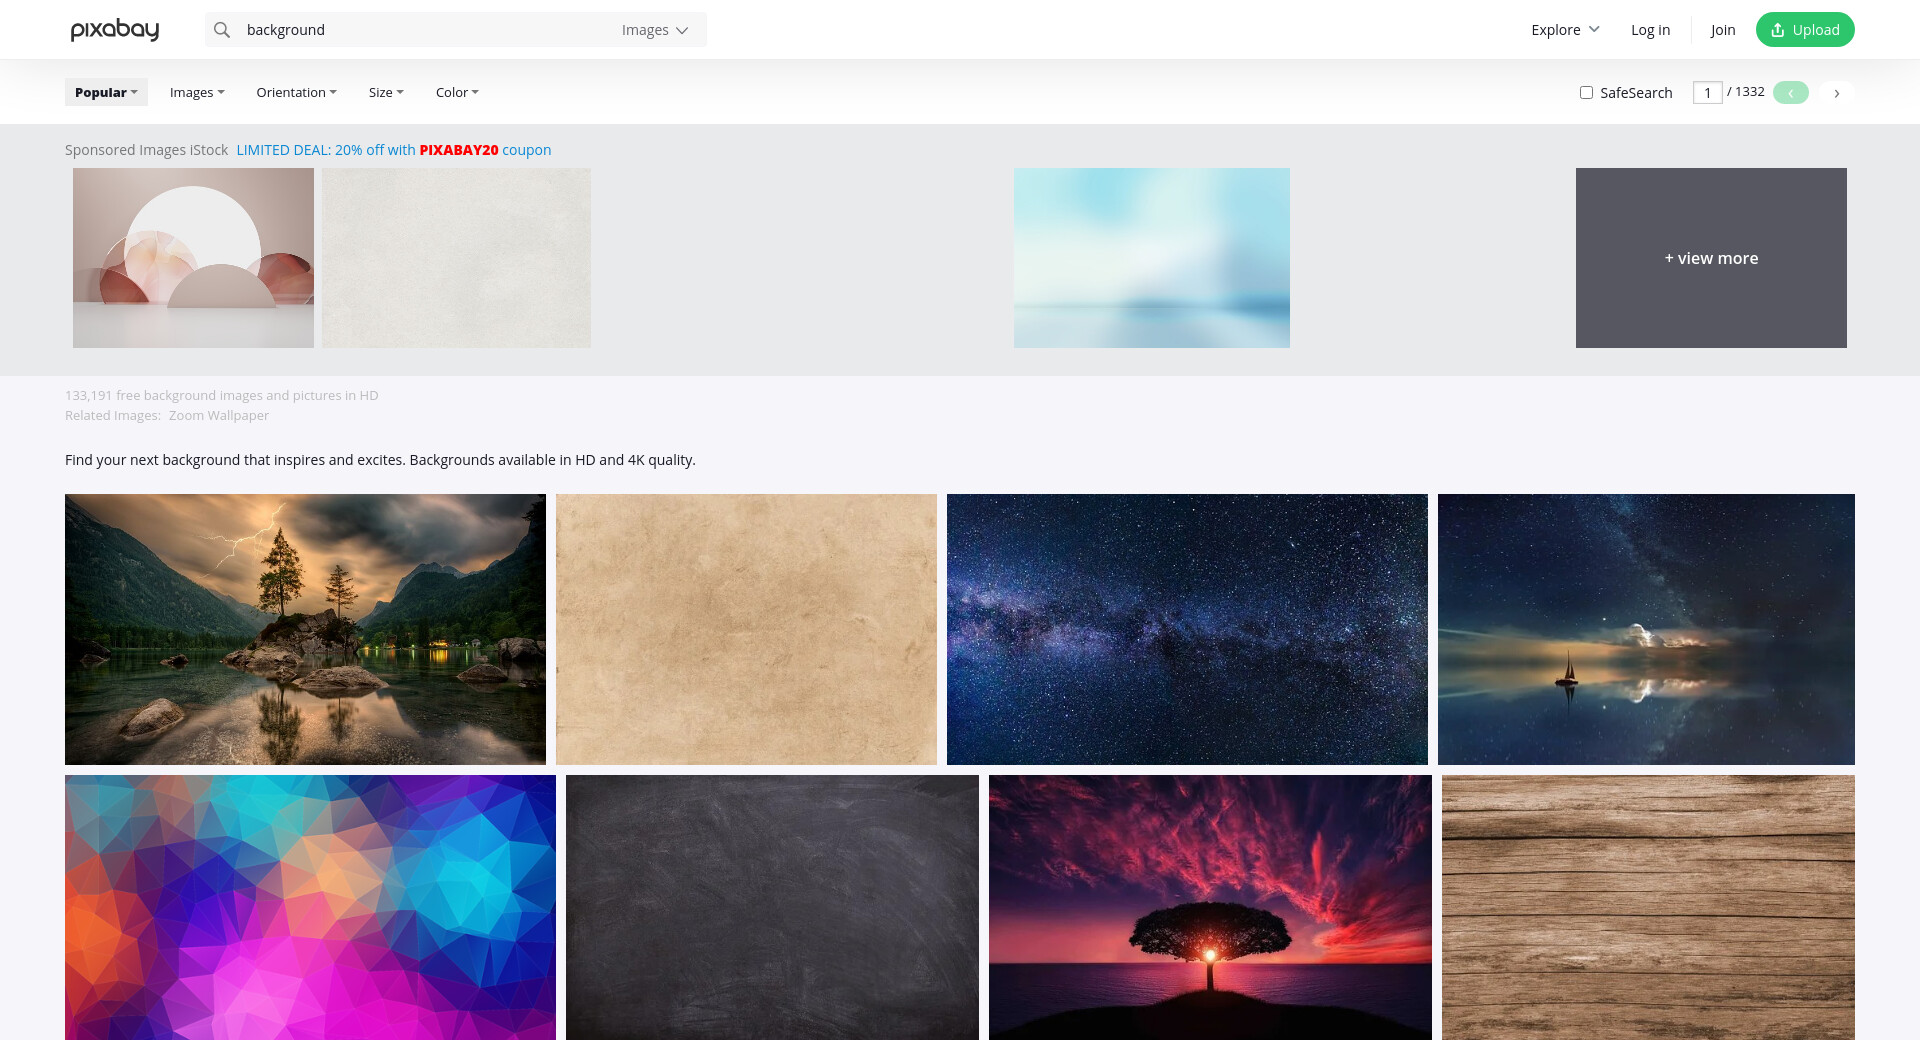The width and height of the screenshot is (1920, 1040).
Task: Open the Color filter dropdown
Action: click(x=457, y=92)
